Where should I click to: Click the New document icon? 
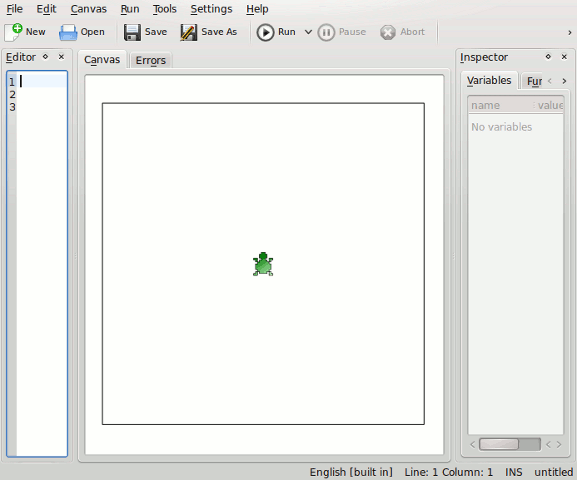(x=13, y=32)
